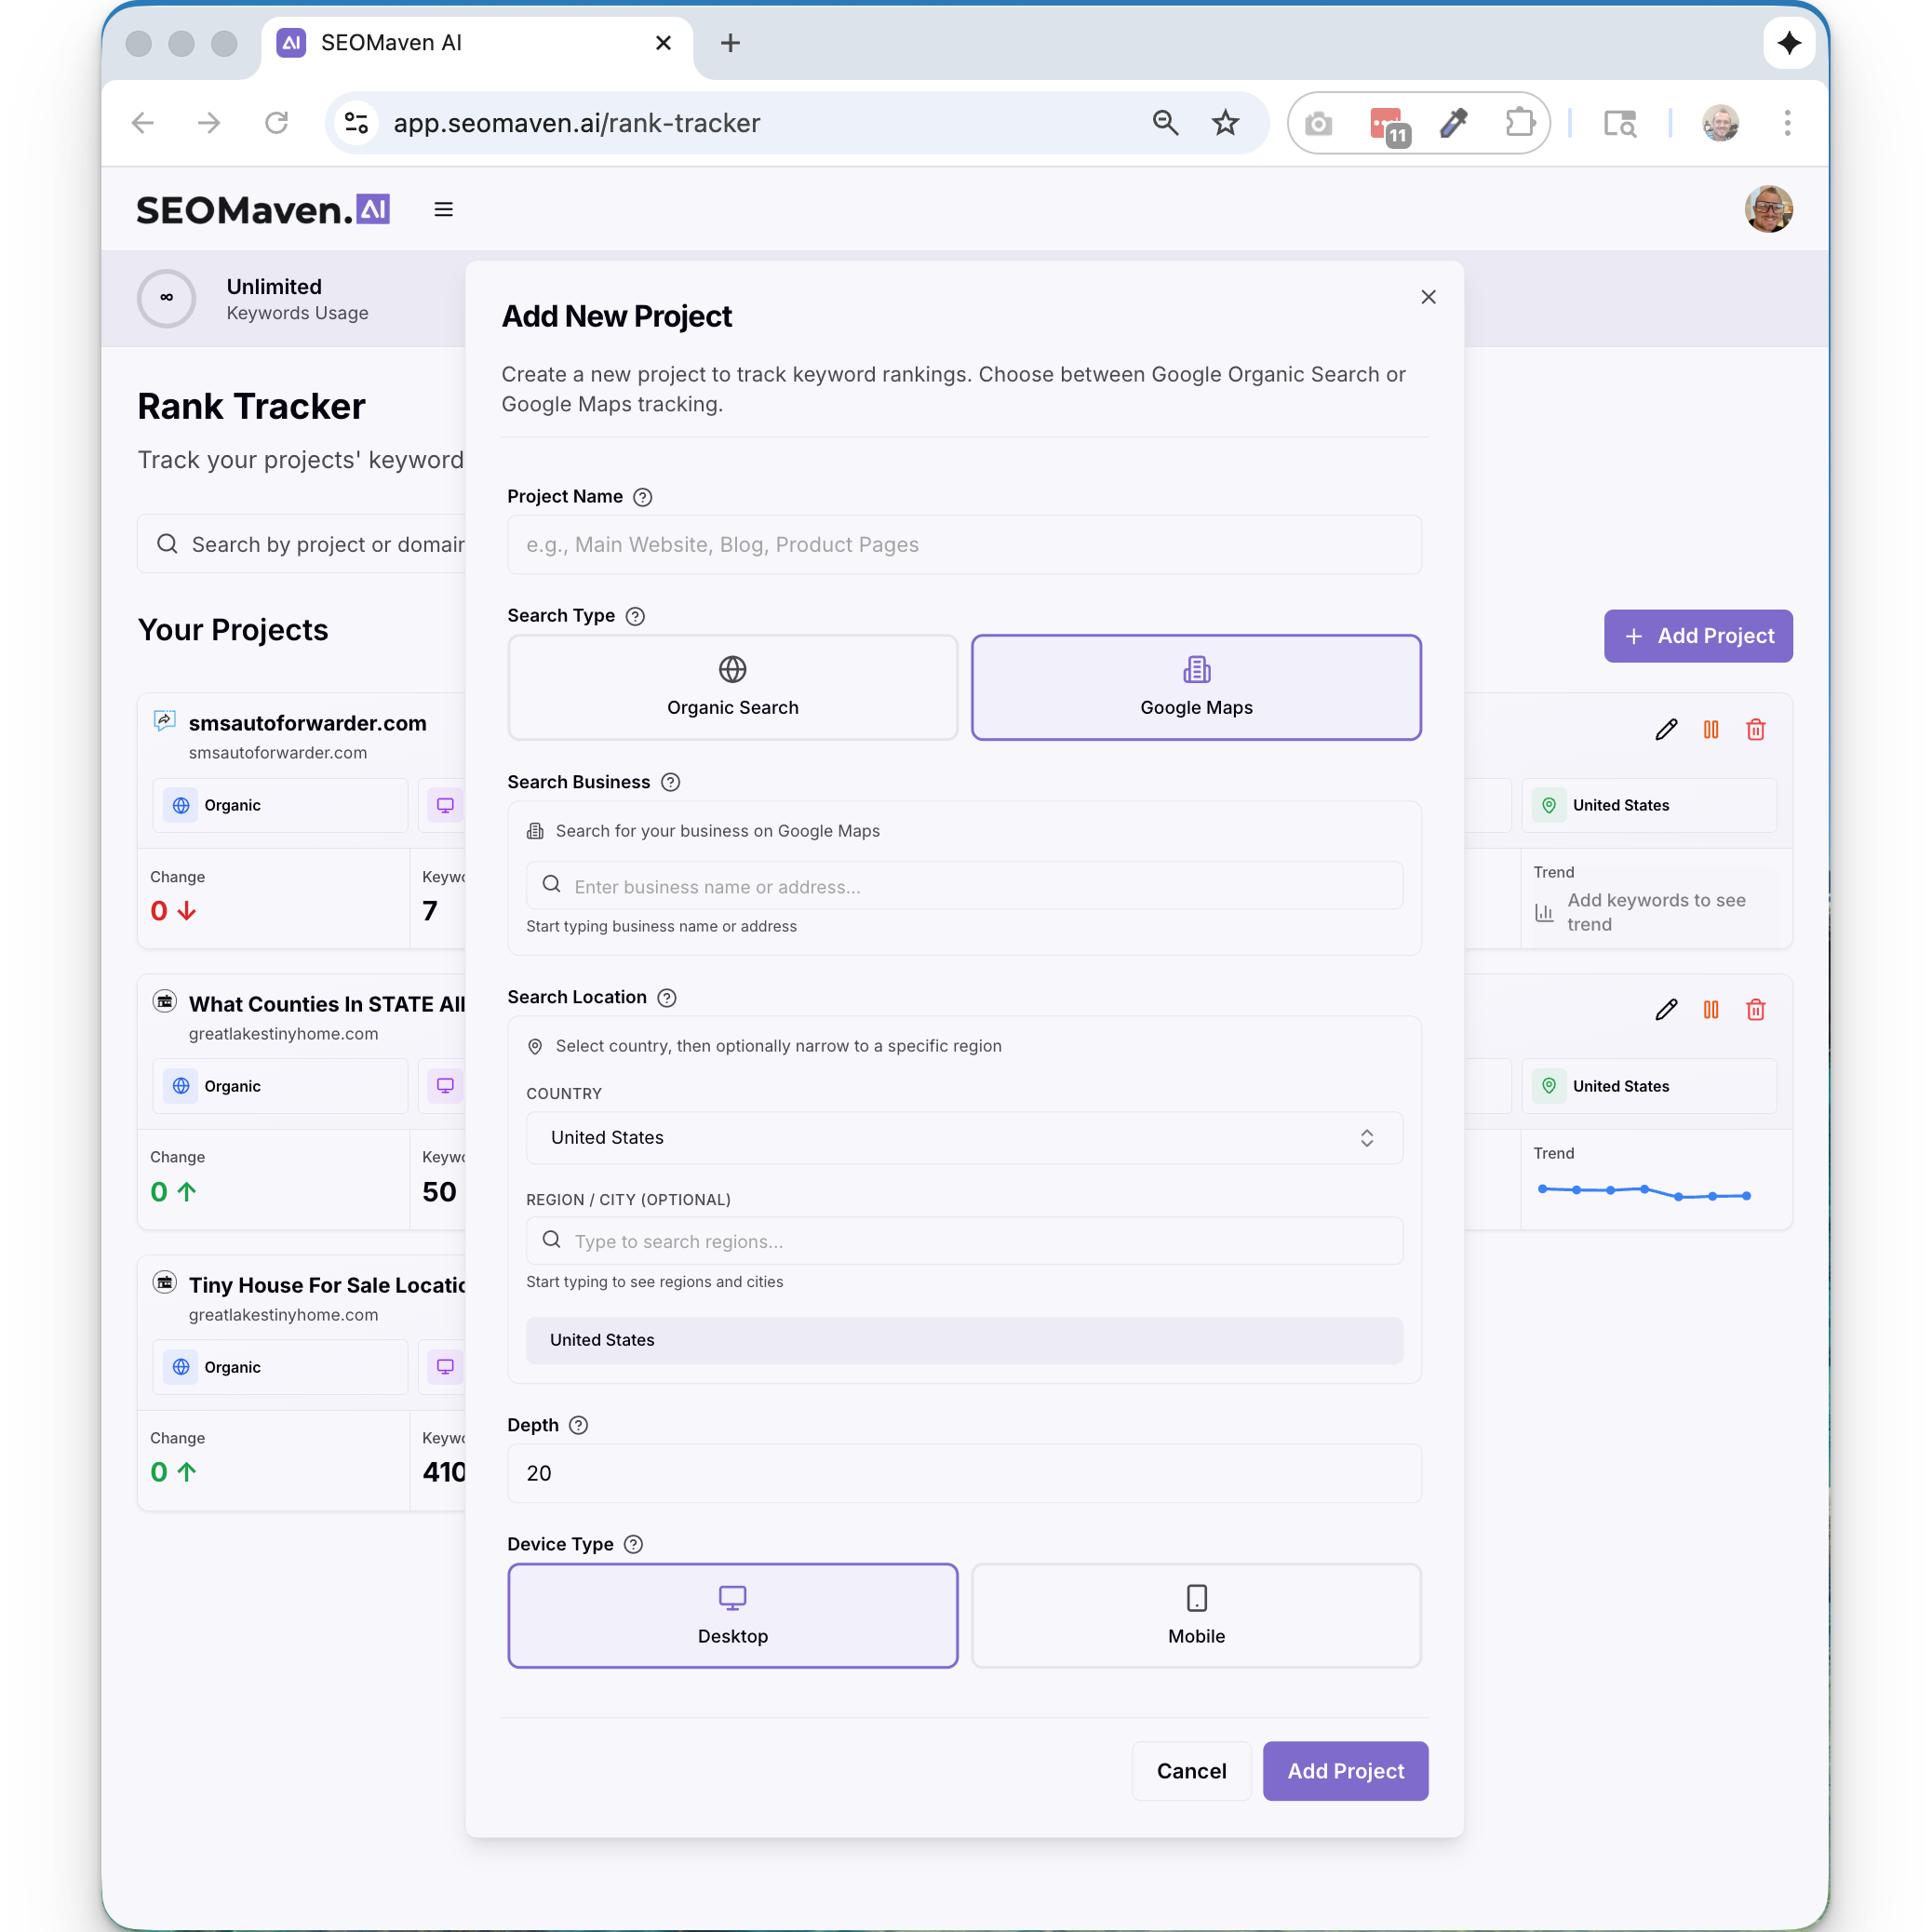The width and height of the screenshot is (1932, 1932).
Task: Open a new browser tab
Action: (730, 43)
